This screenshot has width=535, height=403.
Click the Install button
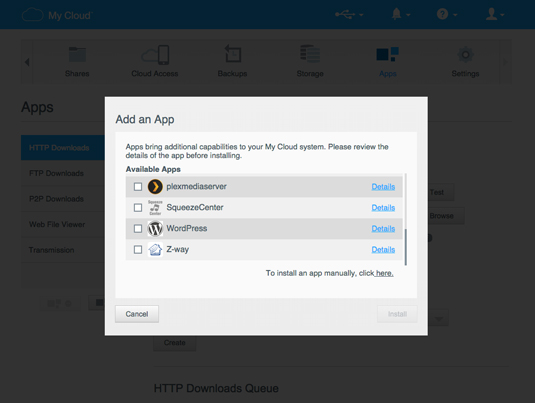(397, 314)
